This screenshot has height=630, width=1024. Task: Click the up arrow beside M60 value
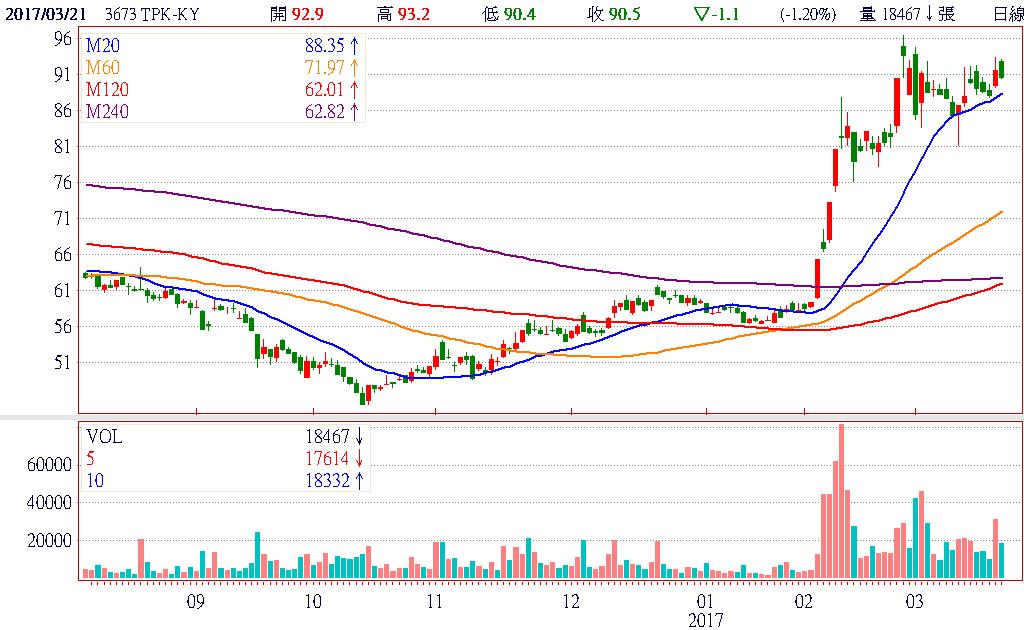354,68
